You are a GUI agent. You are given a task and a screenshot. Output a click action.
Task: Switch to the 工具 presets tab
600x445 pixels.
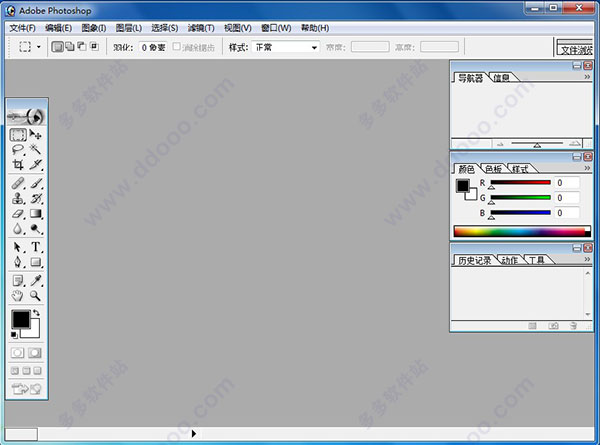click(536, 260)
